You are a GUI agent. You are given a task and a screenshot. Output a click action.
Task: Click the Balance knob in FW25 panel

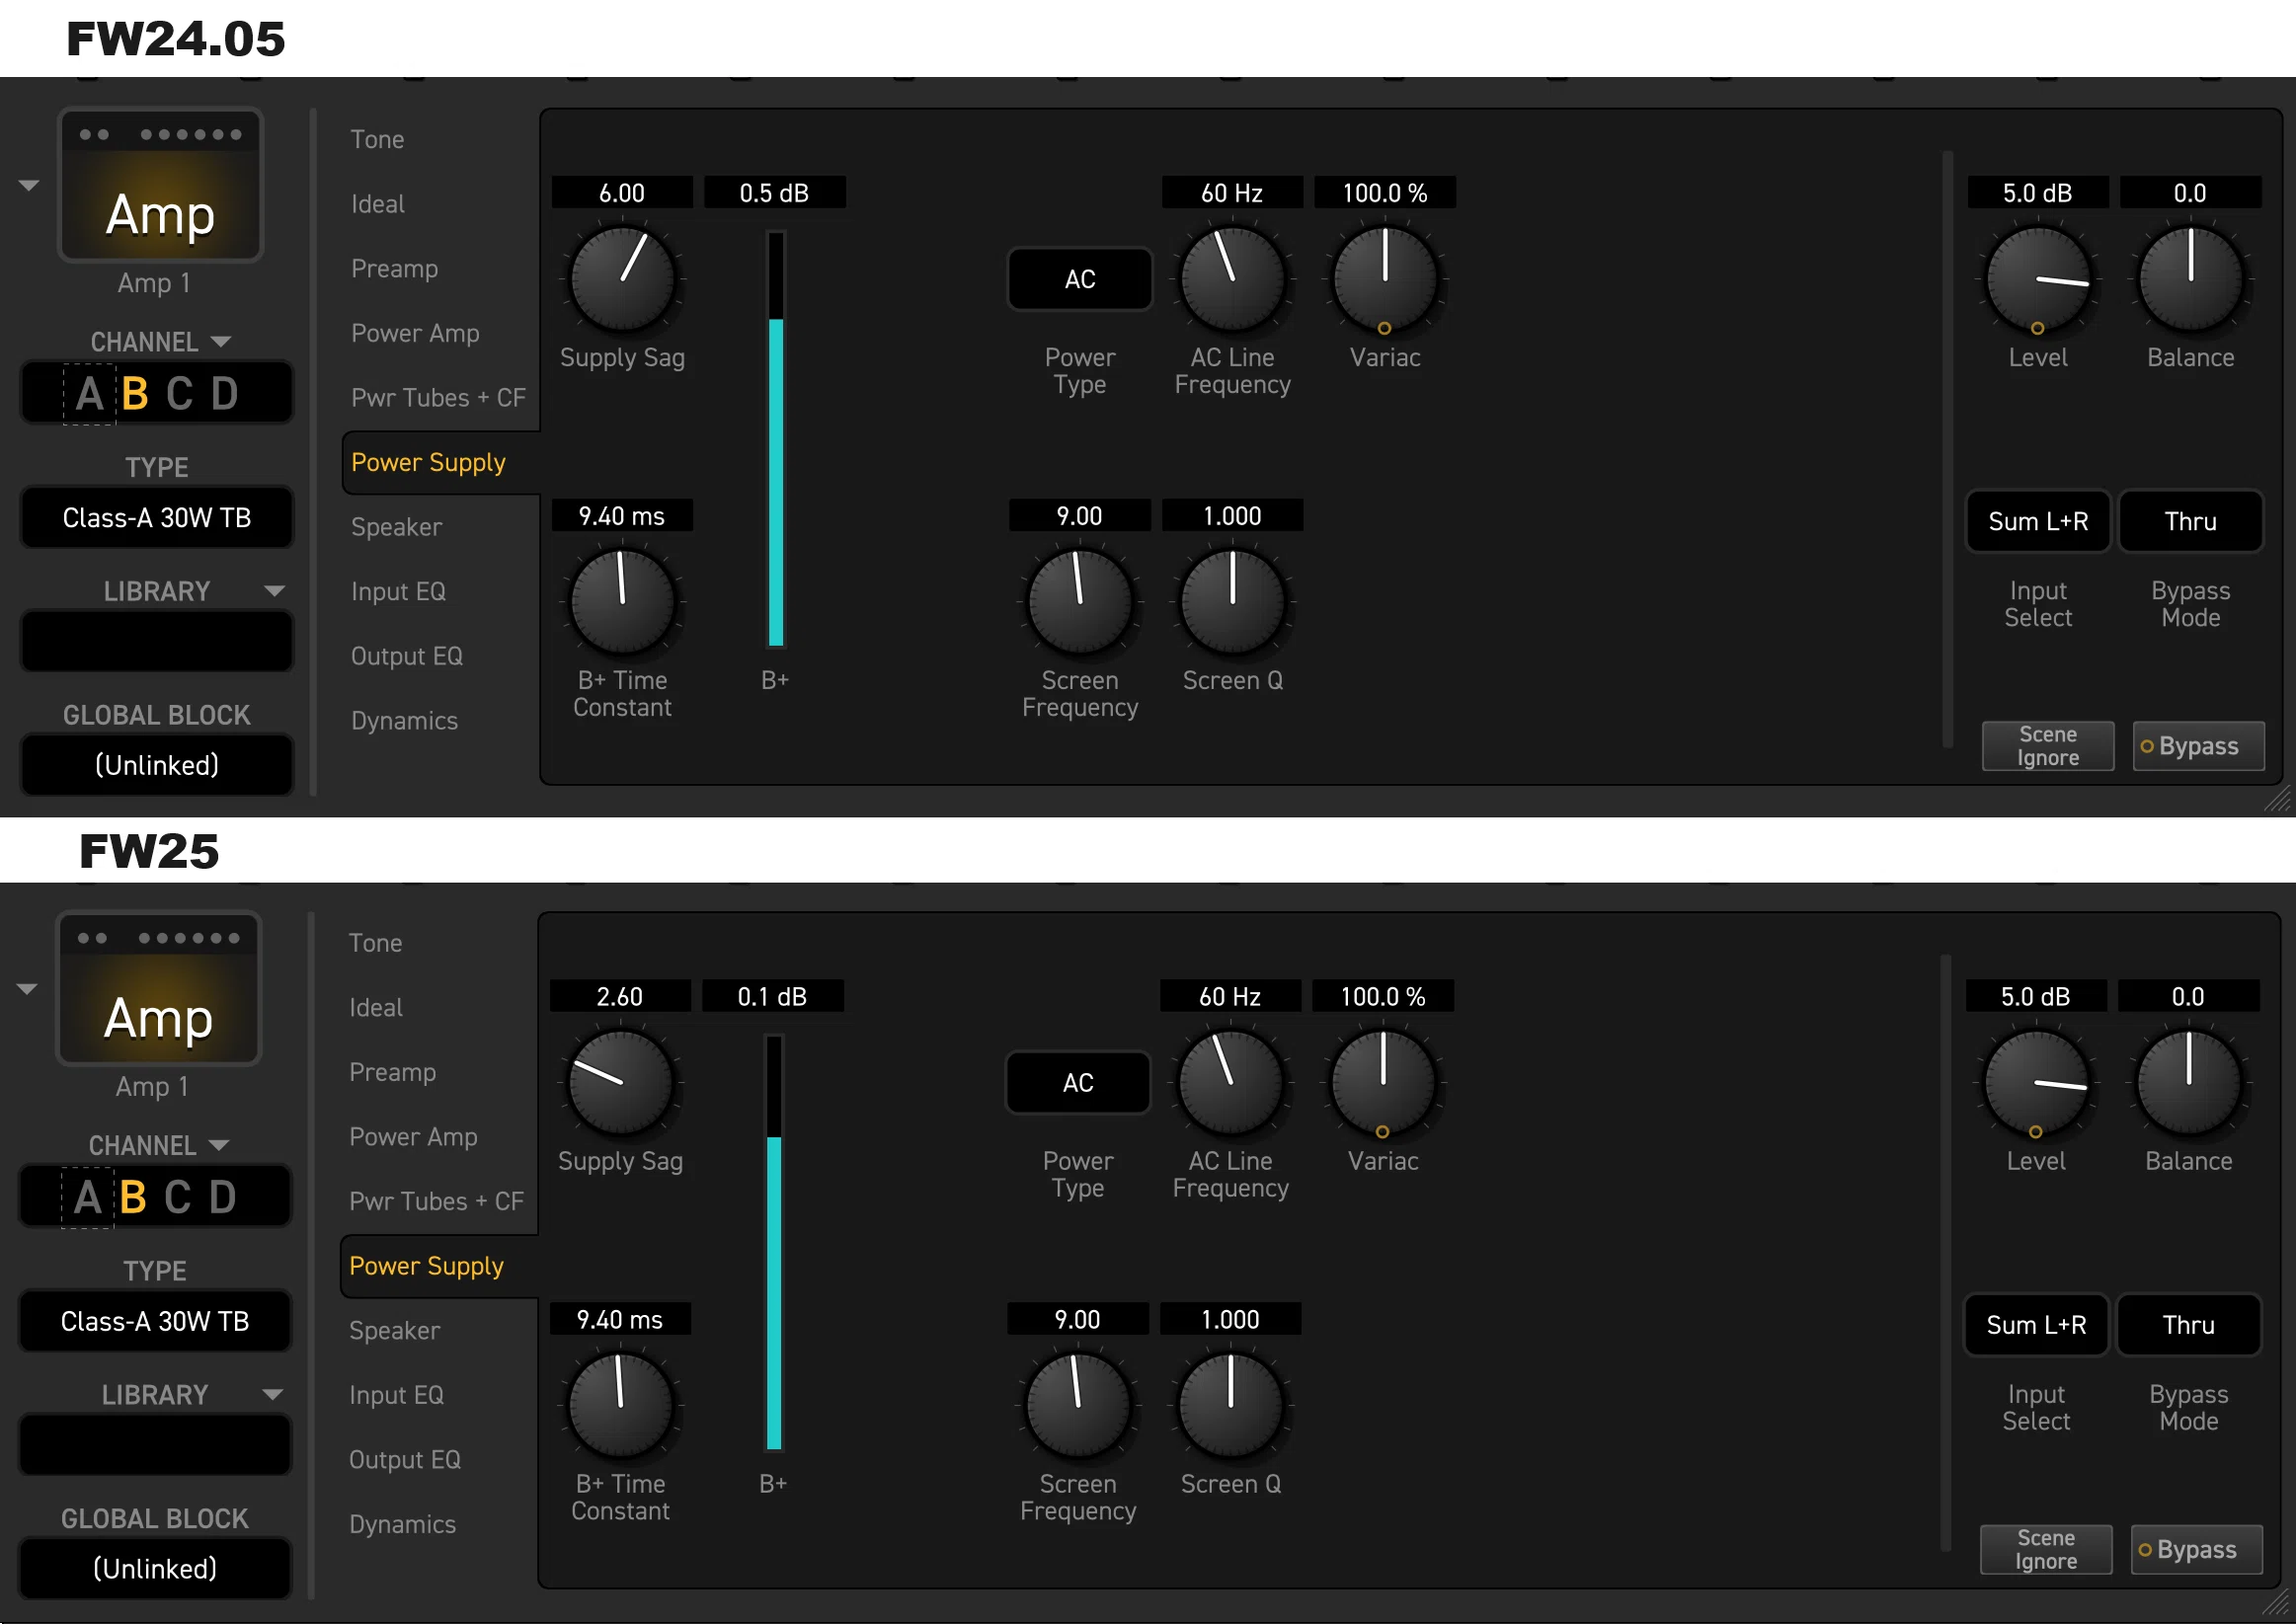(2188, 1082)
